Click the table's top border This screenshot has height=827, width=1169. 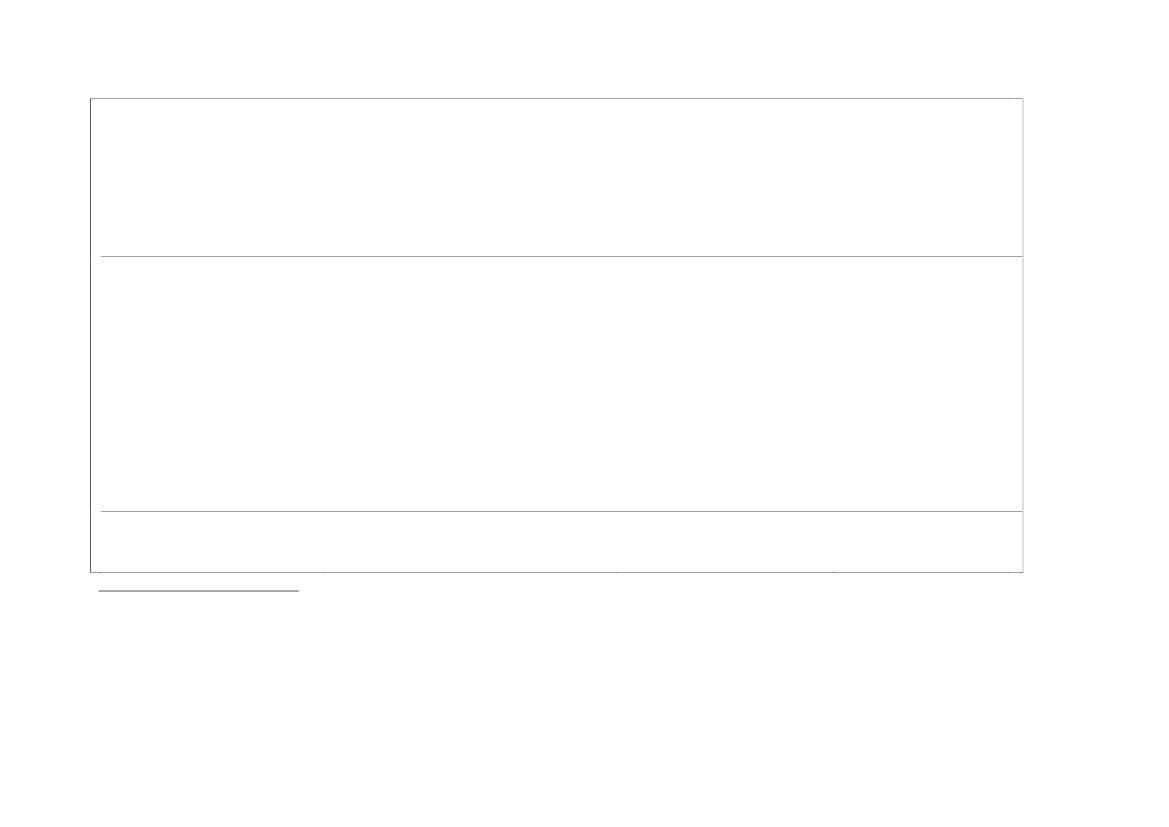(556, 99)
